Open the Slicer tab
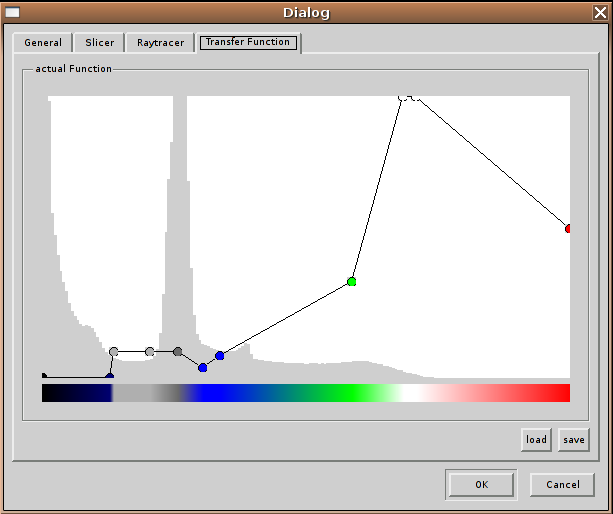Viewport: 613px width, 514px height. pyautogui.click(x=100, y=43)
